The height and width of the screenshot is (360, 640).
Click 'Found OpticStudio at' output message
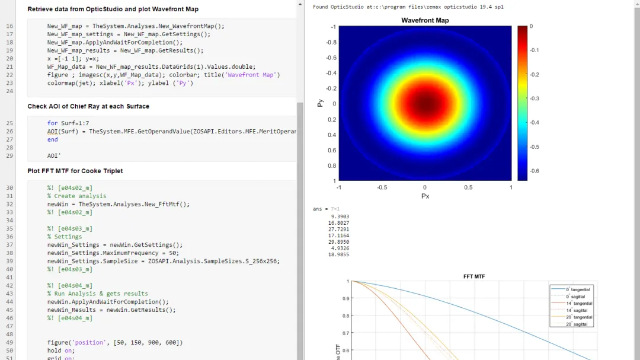(408, 7)
